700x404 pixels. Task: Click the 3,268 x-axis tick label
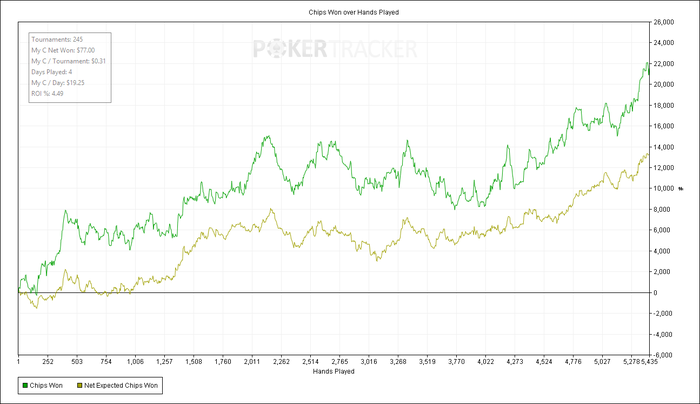398,362
